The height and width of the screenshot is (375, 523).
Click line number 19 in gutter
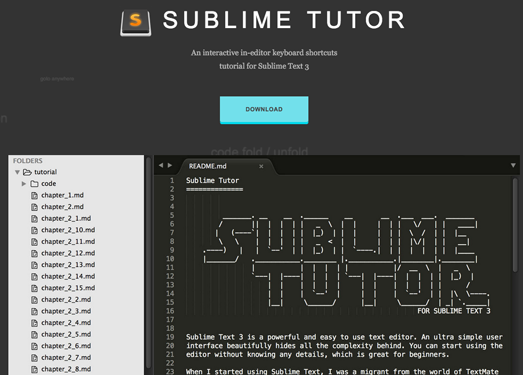170,337
